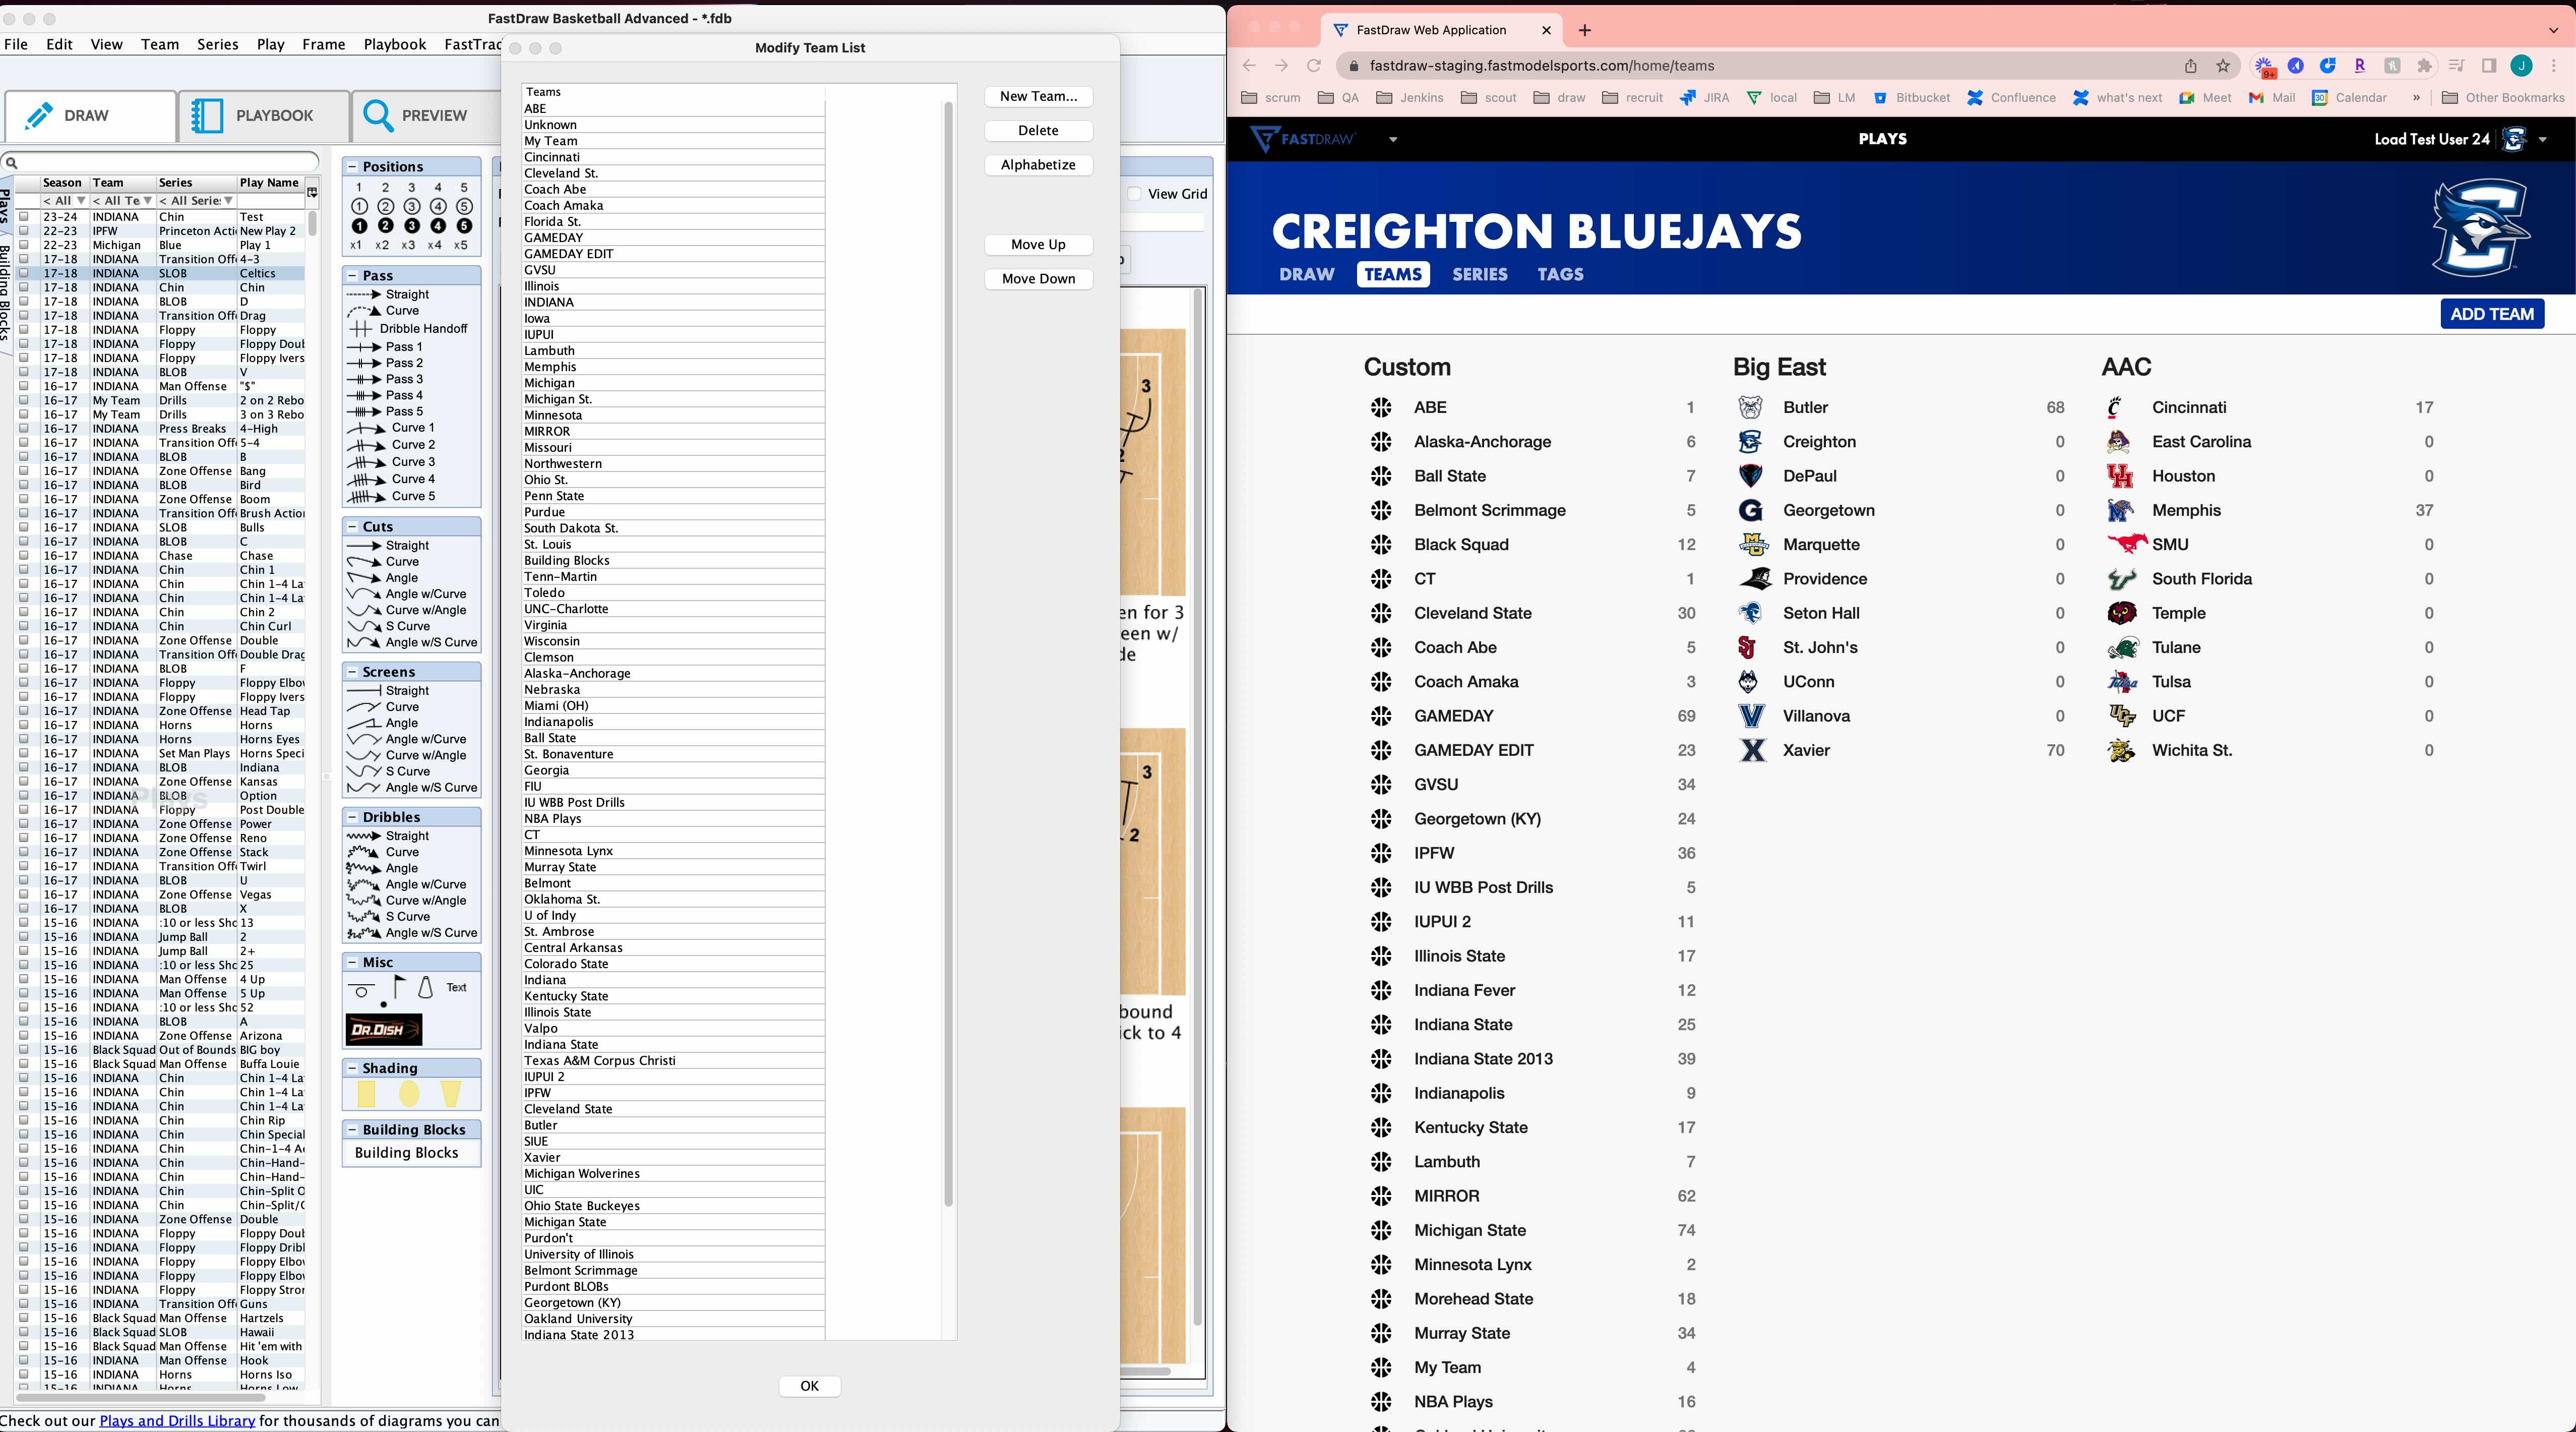Pick the Pass 3 arrow tool

[x=385, y=379]
